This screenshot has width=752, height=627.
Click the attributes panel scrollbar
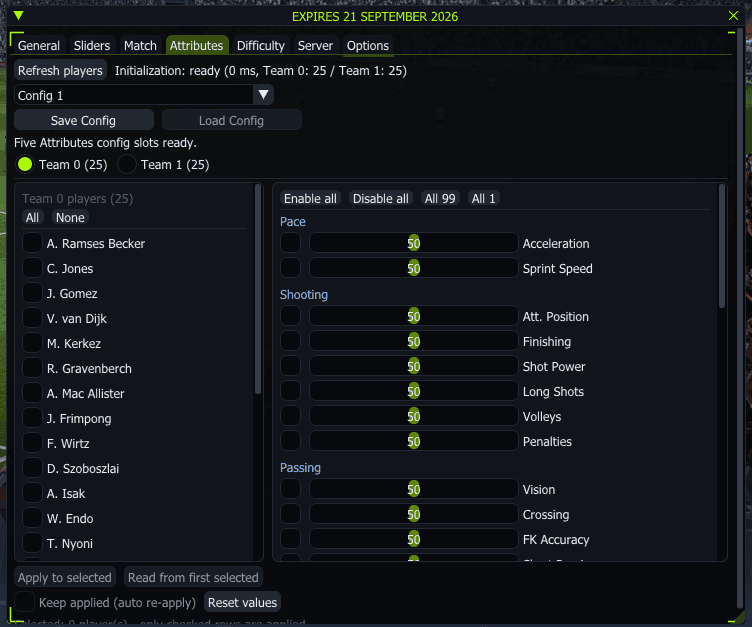click(x=722, y=246)
